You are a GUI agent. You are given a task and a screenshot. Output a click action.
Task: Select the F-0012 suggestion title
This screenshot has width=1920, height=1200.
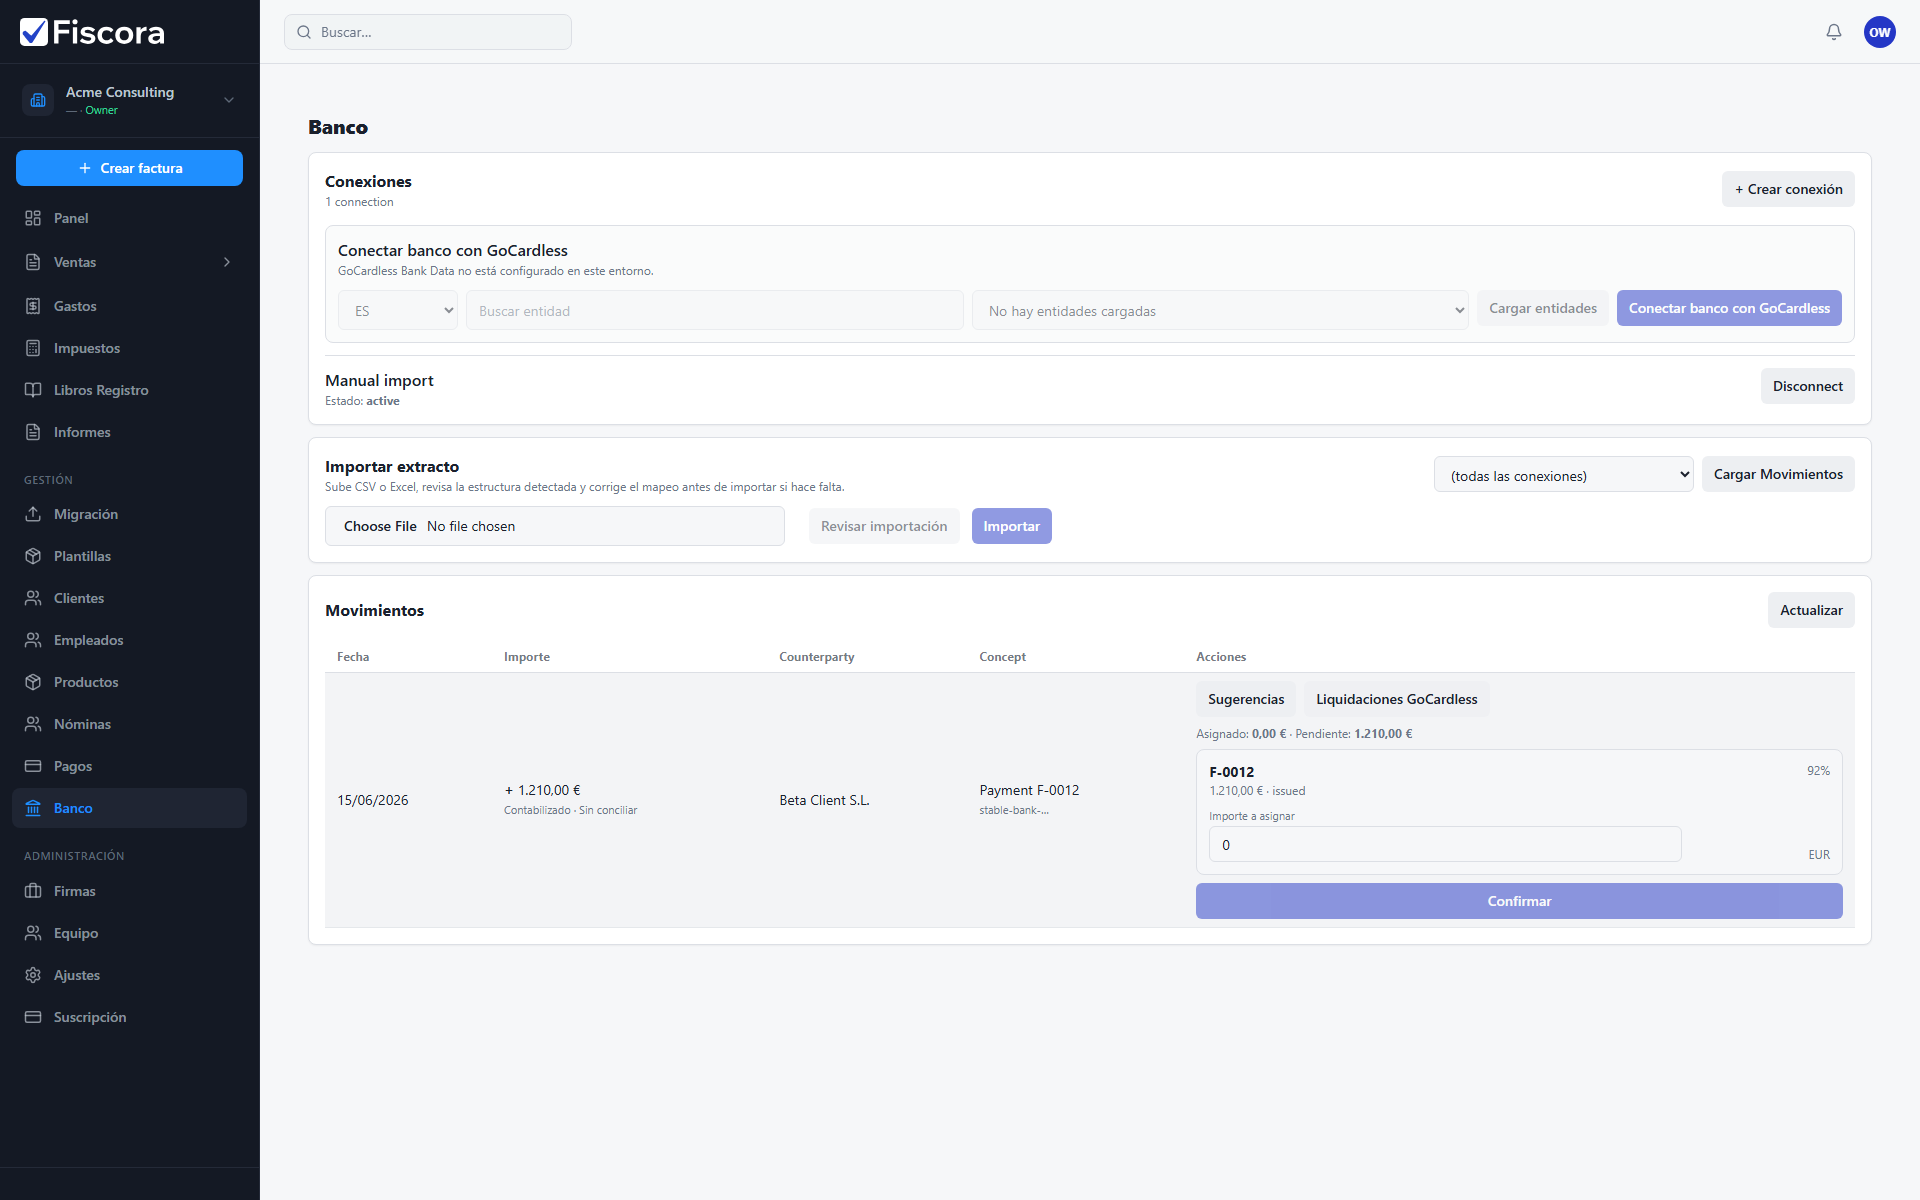(1231, 772)
